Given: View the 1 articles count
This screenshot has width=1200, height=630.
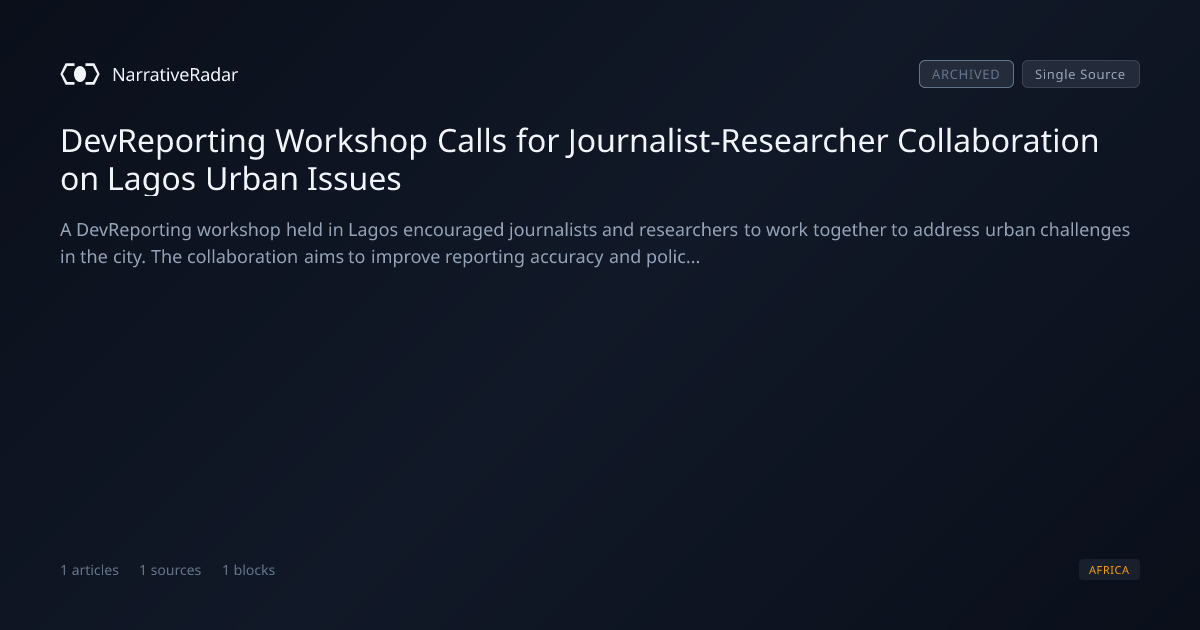Looking at the screenshot, I should click(90, 570).
